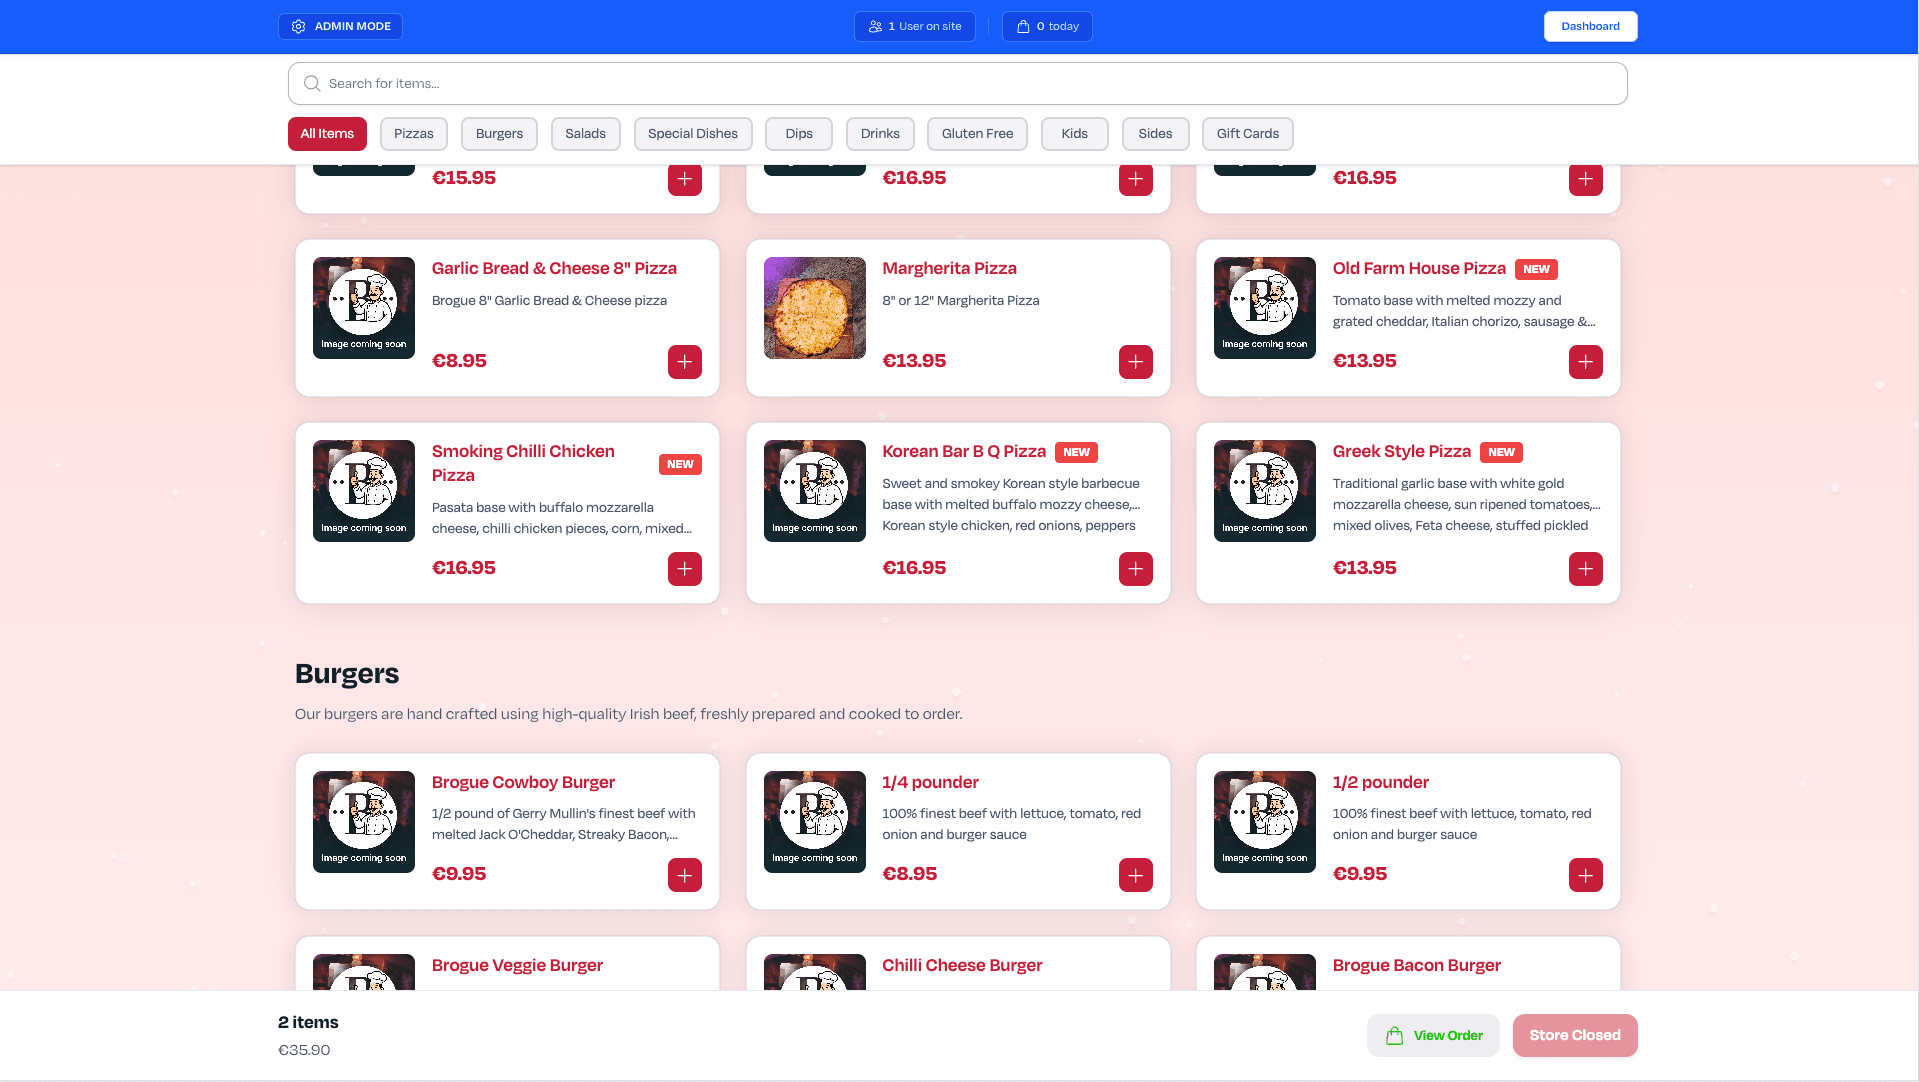Add Brogue Cowboy Burger to order

pyautogui.click(x=685, y=875)
